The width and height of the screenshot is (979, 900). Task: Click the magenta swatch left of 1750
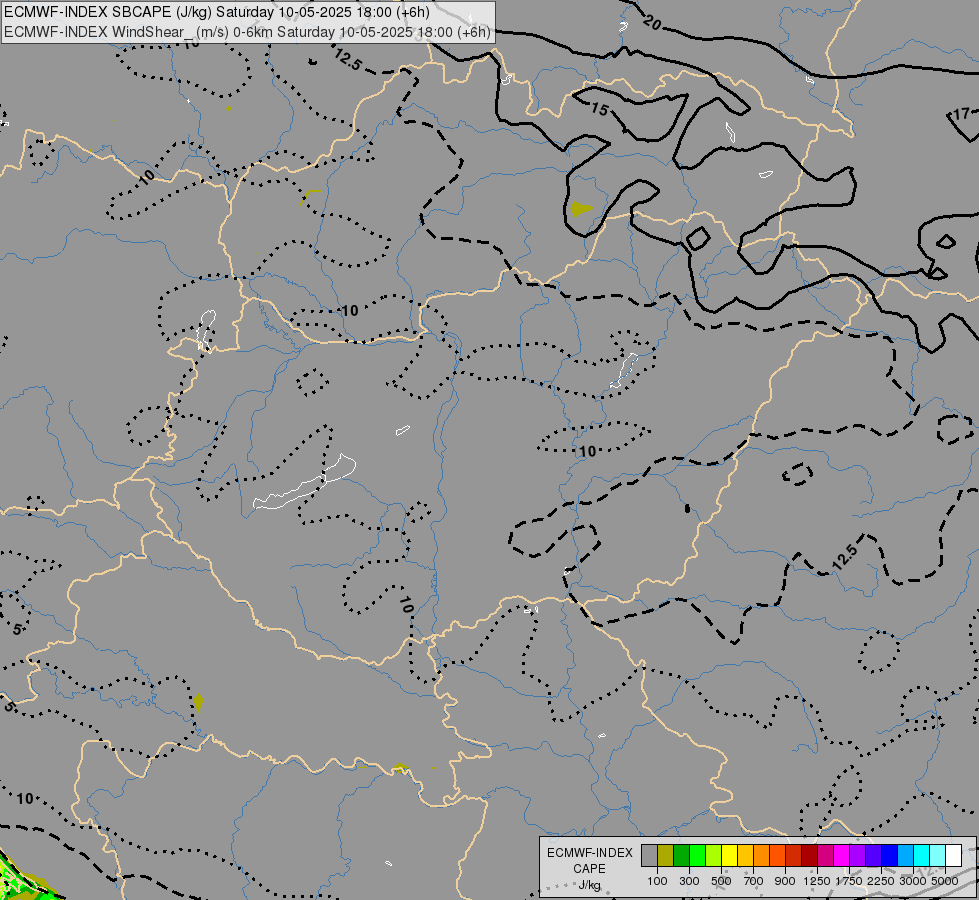click(841, 855)
